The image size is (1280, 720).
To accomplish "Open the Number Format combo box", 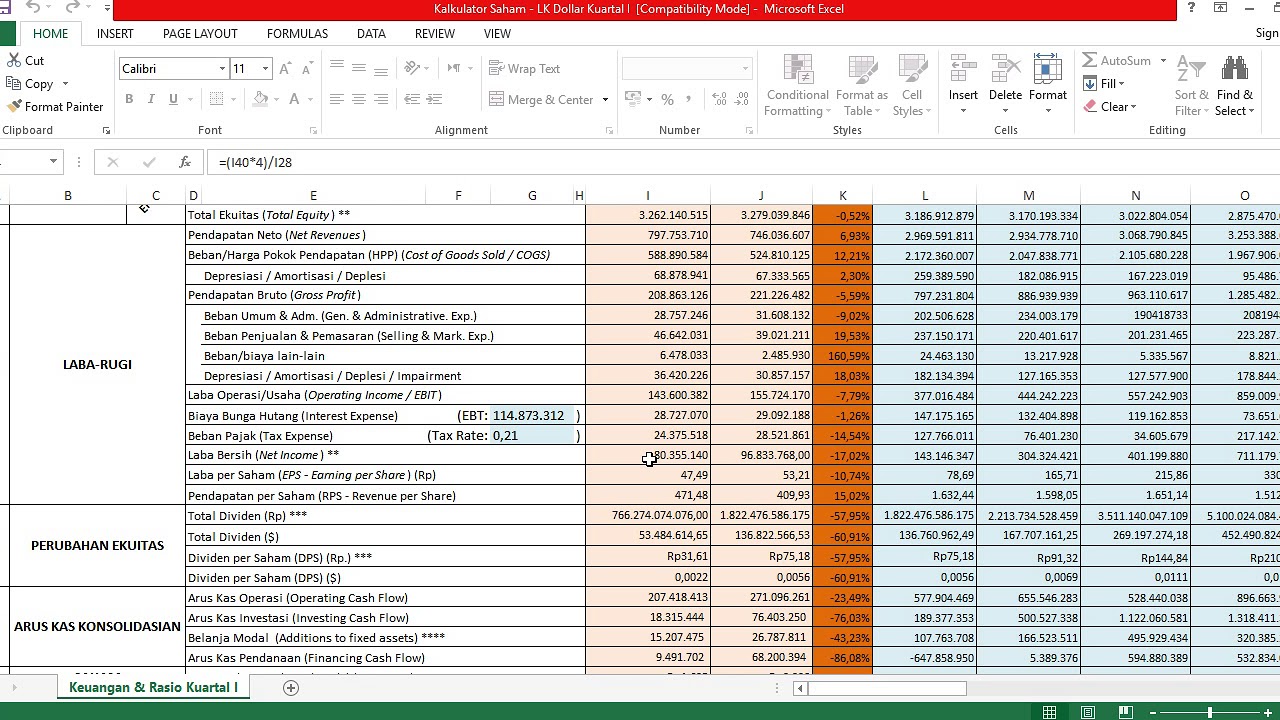I will tap(686, 69).
